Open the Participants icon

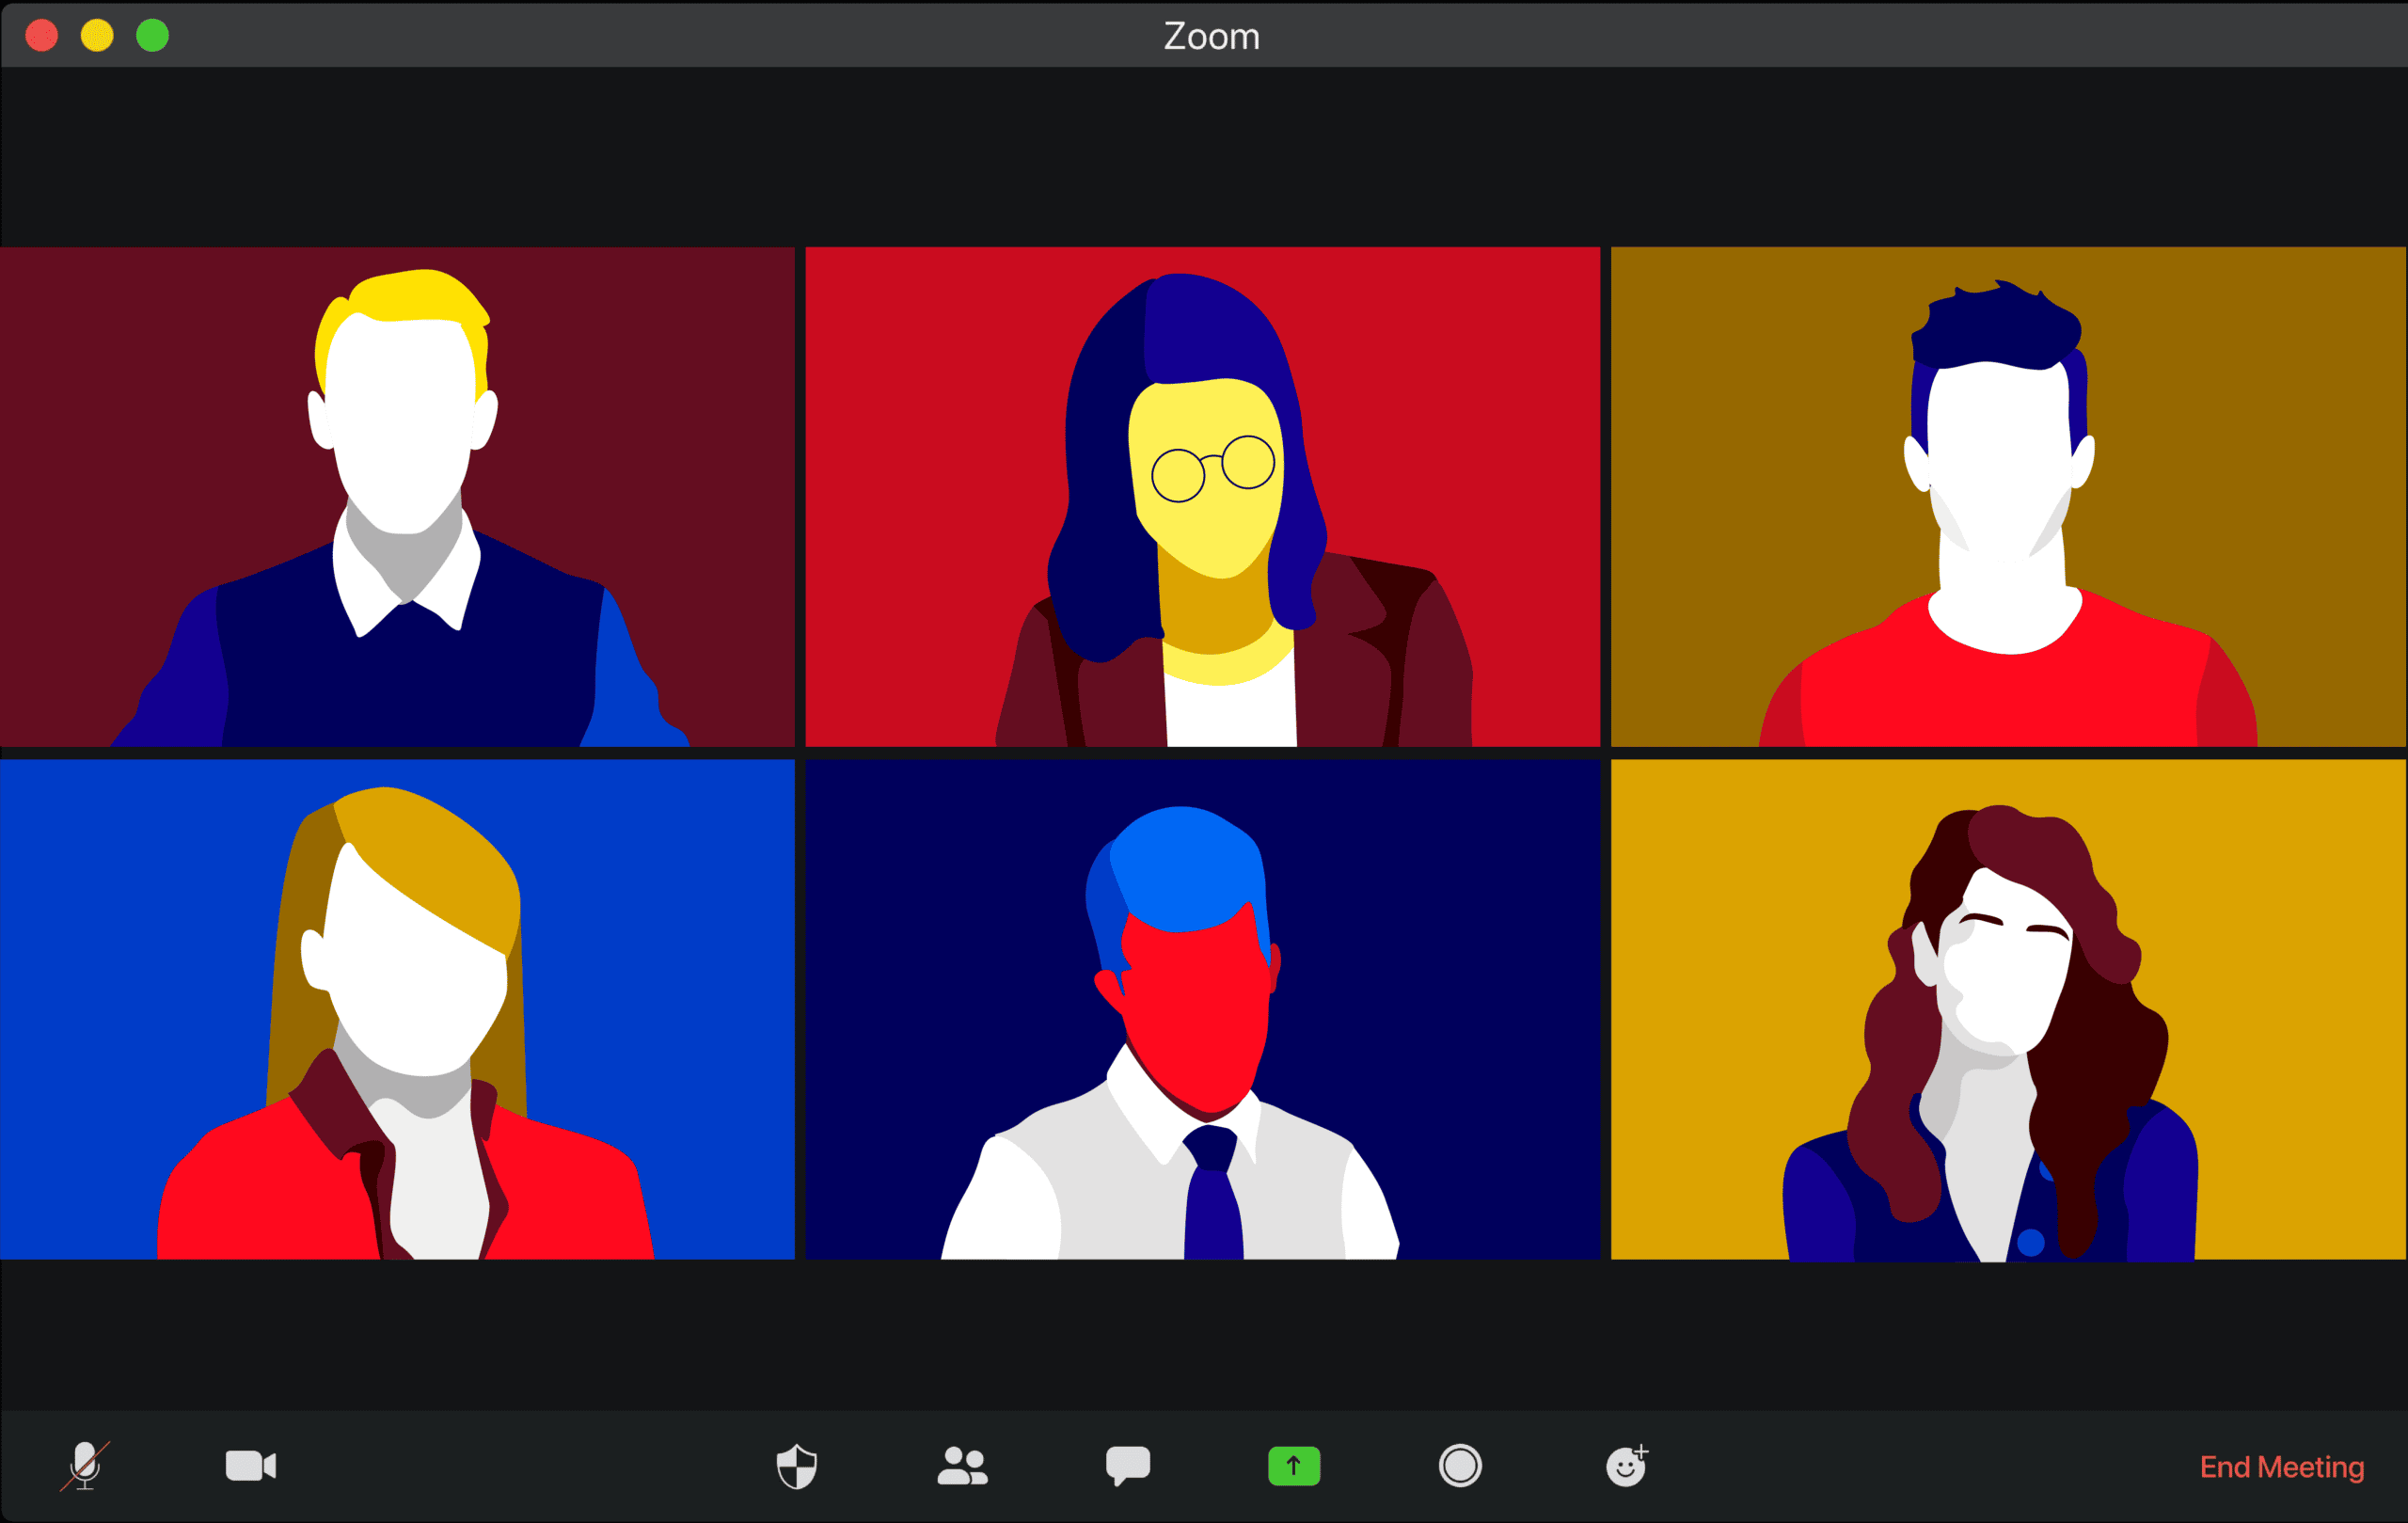coord(962,1466)
